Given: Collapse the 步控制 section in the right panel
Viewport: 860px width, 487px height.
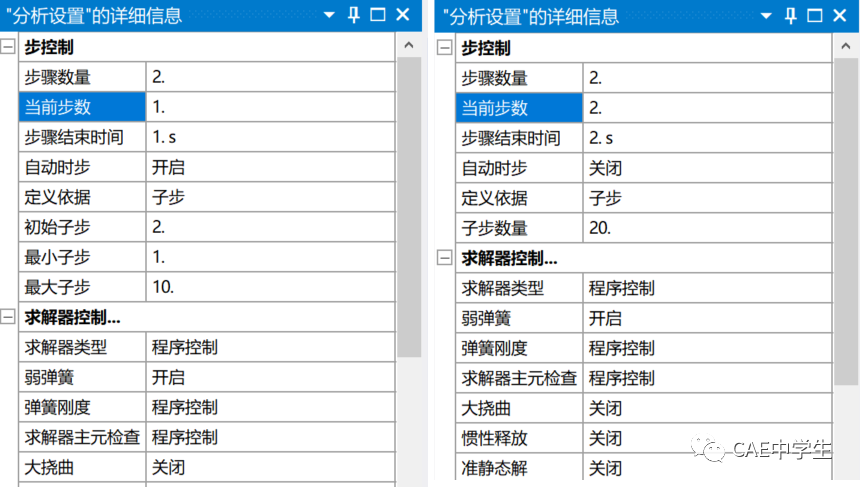Looking at the screenshot, I should click(x=445, y=47).
